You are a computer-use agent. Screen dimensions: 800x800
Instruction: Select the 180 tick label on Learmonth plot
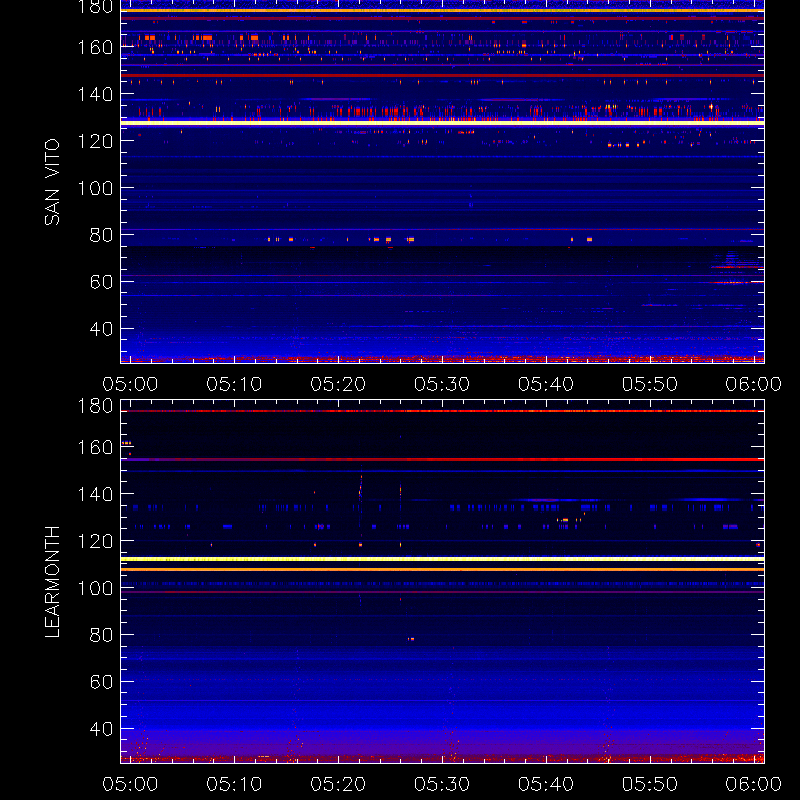click(95, 406)
